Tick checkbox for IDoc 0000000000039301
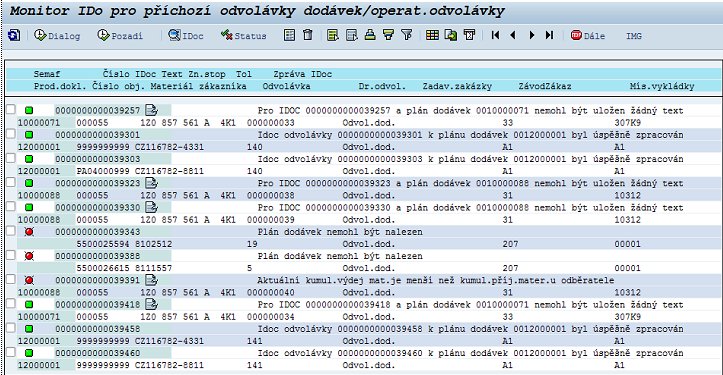 coord(11,134)
